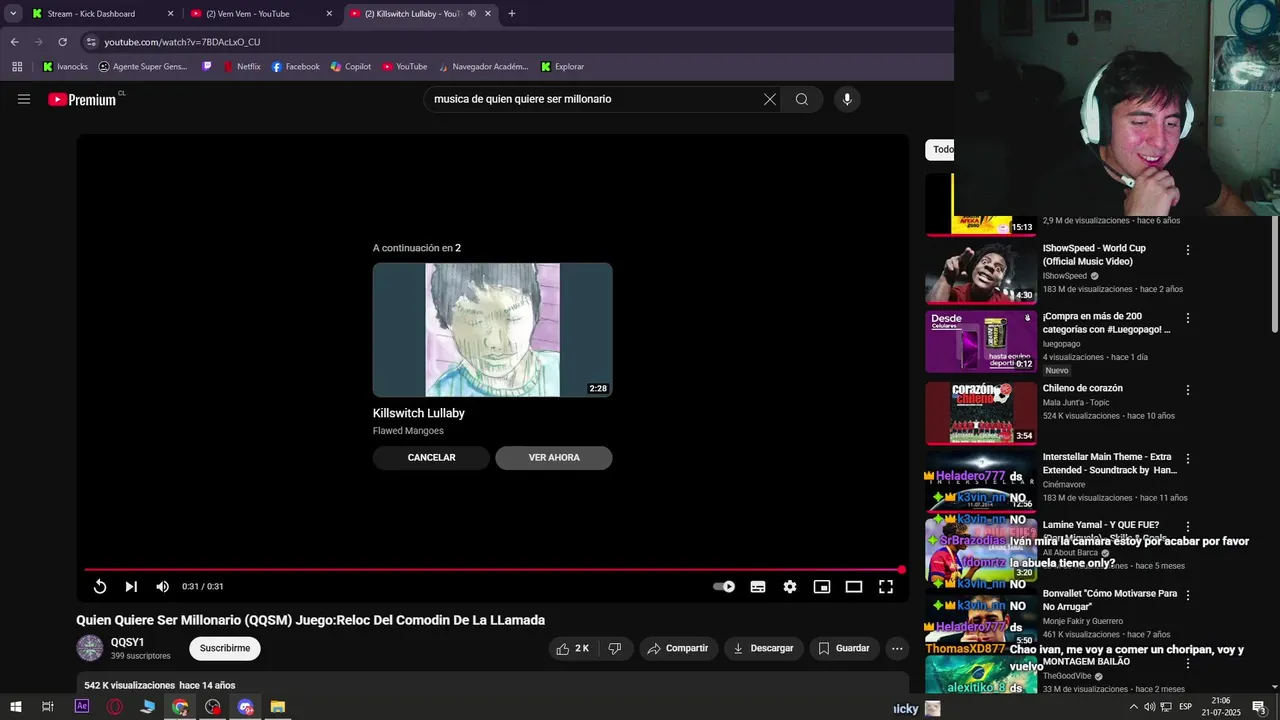Open the YouTube guide hamburger menu
Screen dimensions: 1280x720
[24, 99]
